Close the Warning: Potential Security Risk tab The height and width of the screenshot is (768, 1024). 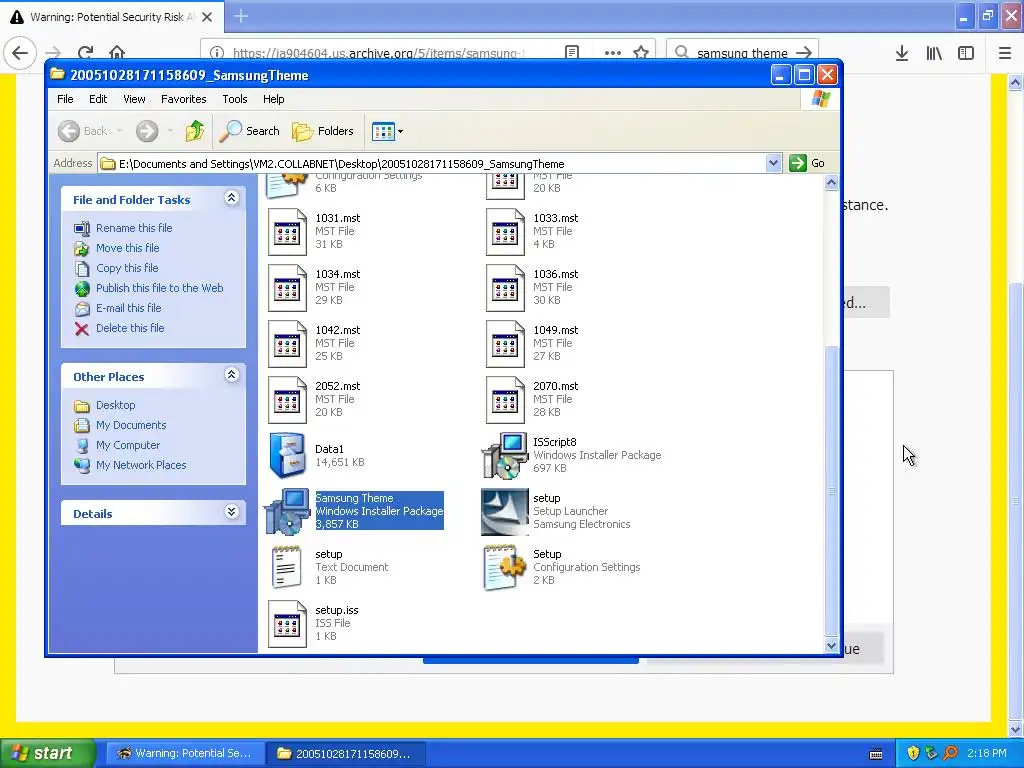coord(207,17)
